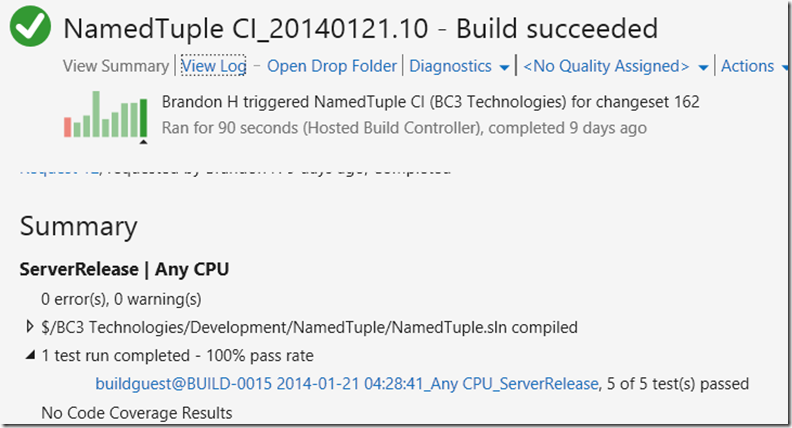The height and width of the screenshot is (428, 792).
Task: Click the green build succeeded checkmark icon
Action: click(x=30, y=26)
